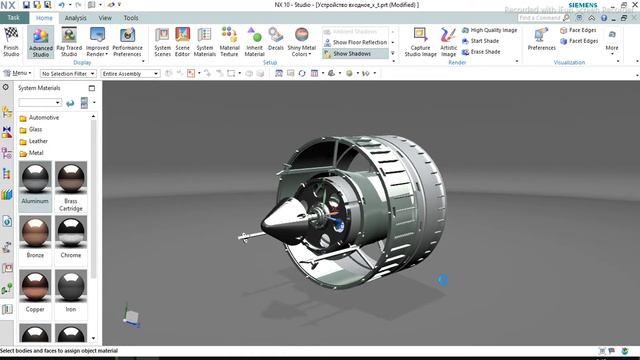This screenshot has height=360, width=640.
Task: Open System Scenes
Action: 162,42
